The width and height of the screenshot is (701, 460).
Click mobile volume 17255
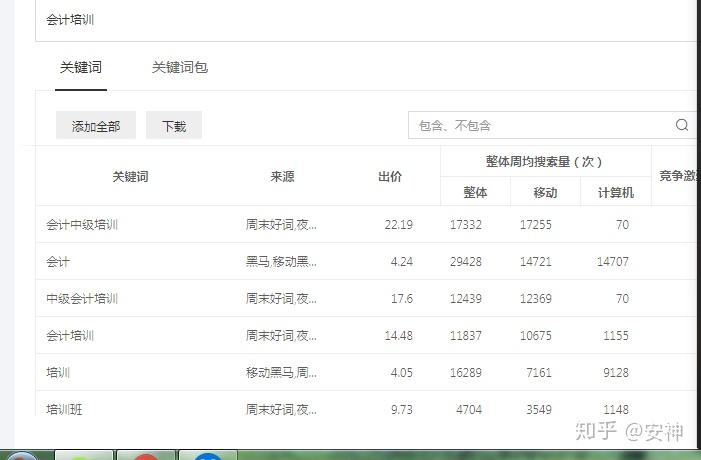[x=536, y=224]
